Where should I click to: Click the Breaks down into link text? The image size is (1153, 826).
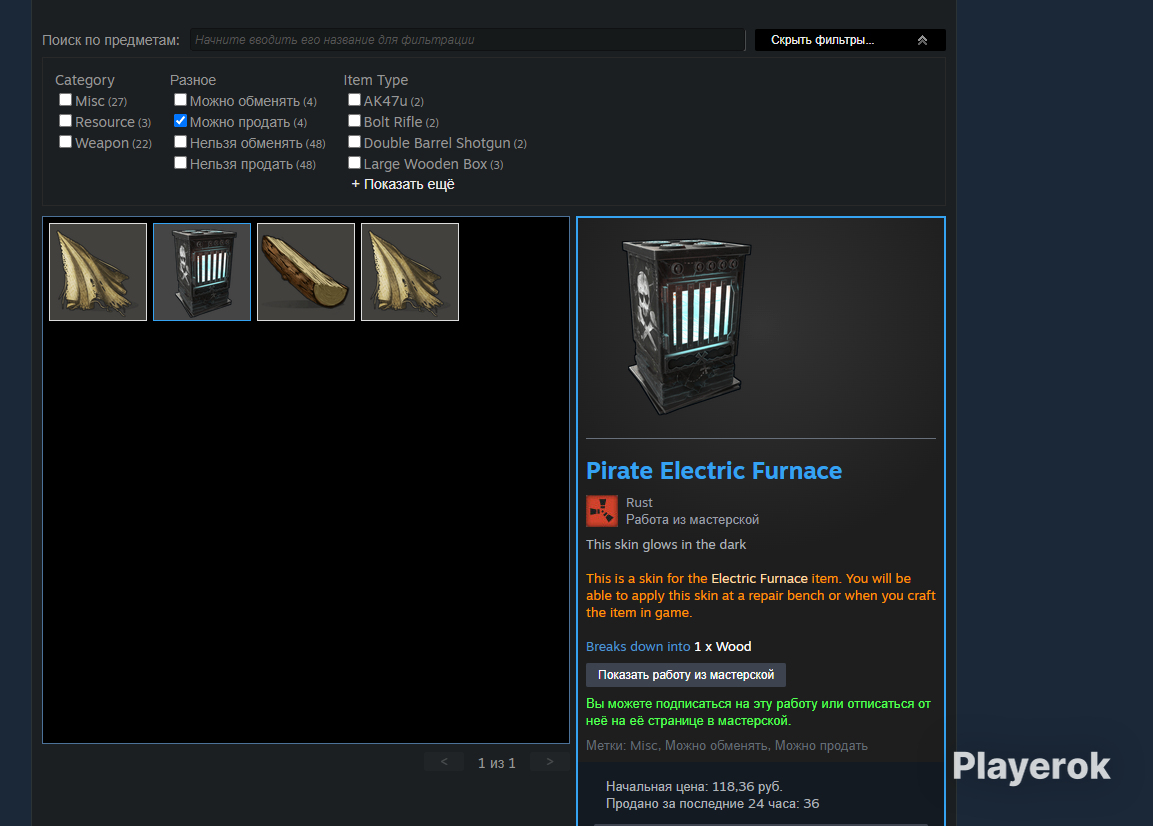point(638,647)
